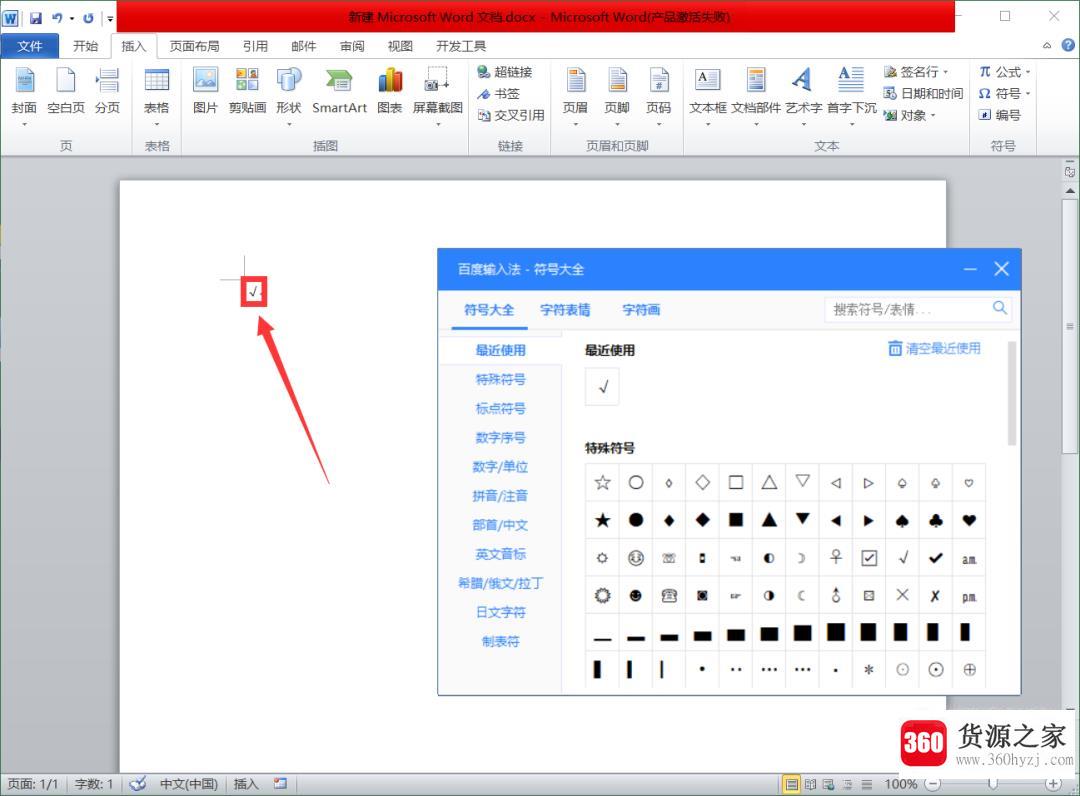Insert the checked box ☑ symbol

point(869,558)
